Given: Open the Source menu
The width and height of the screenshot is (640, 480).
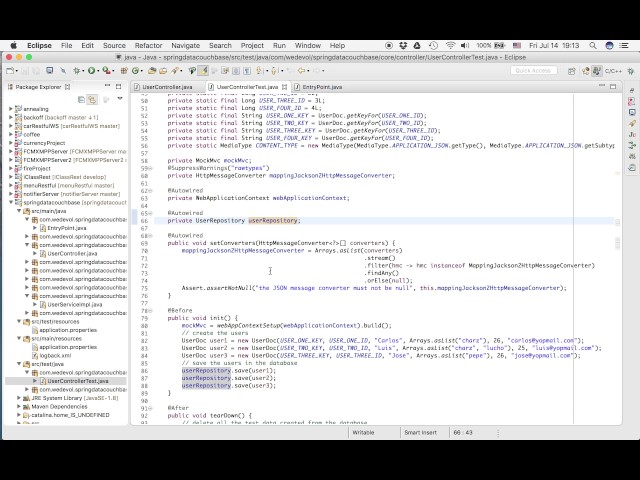Looking at the screenshot, I should coord(114,45).
